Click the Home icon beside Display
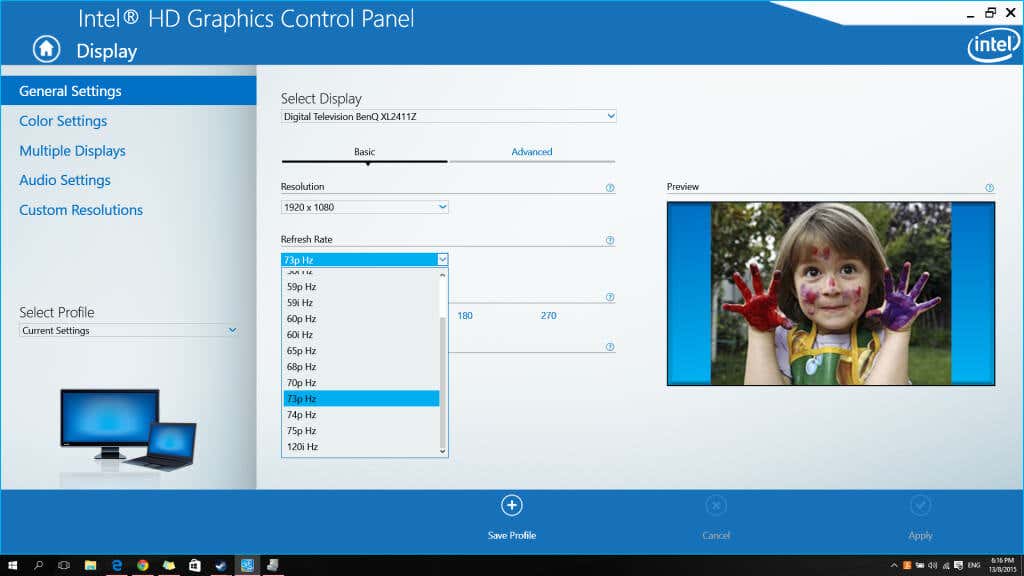The height and width of the screenshot is (576, 1024). pyautogui.click(x=47, y=49)
